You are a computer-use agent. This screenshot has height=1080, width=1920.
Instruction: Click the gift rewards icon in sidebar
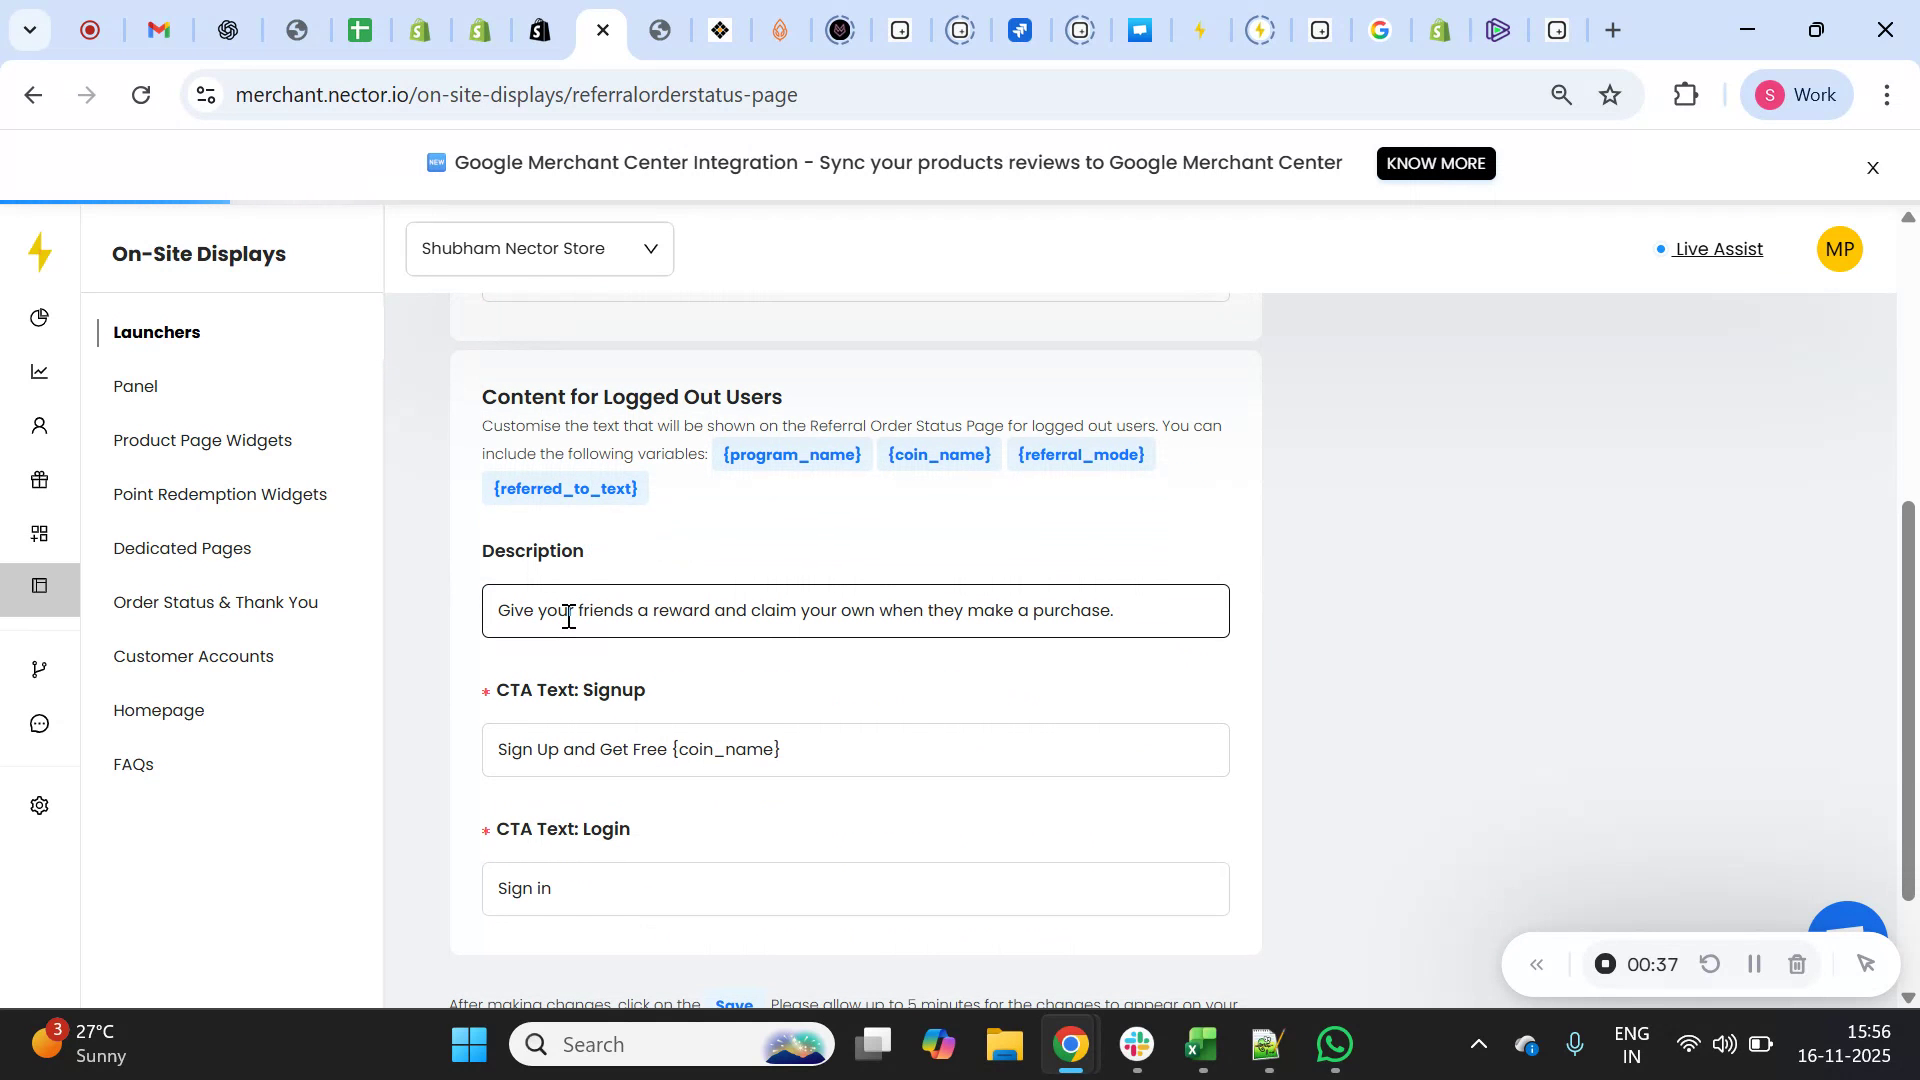(39, 479)
